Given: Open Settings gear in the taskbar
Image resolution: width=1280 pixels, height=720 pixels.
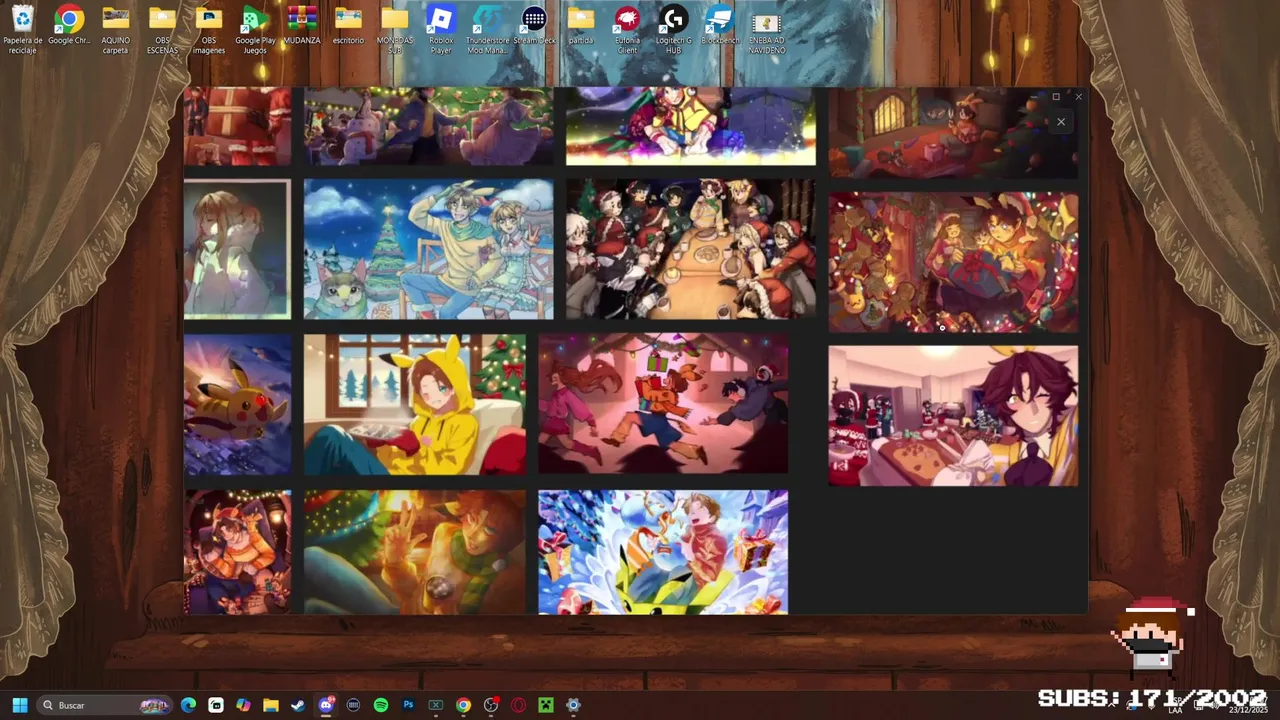Looking at the screenshot, I should [573, 705].
